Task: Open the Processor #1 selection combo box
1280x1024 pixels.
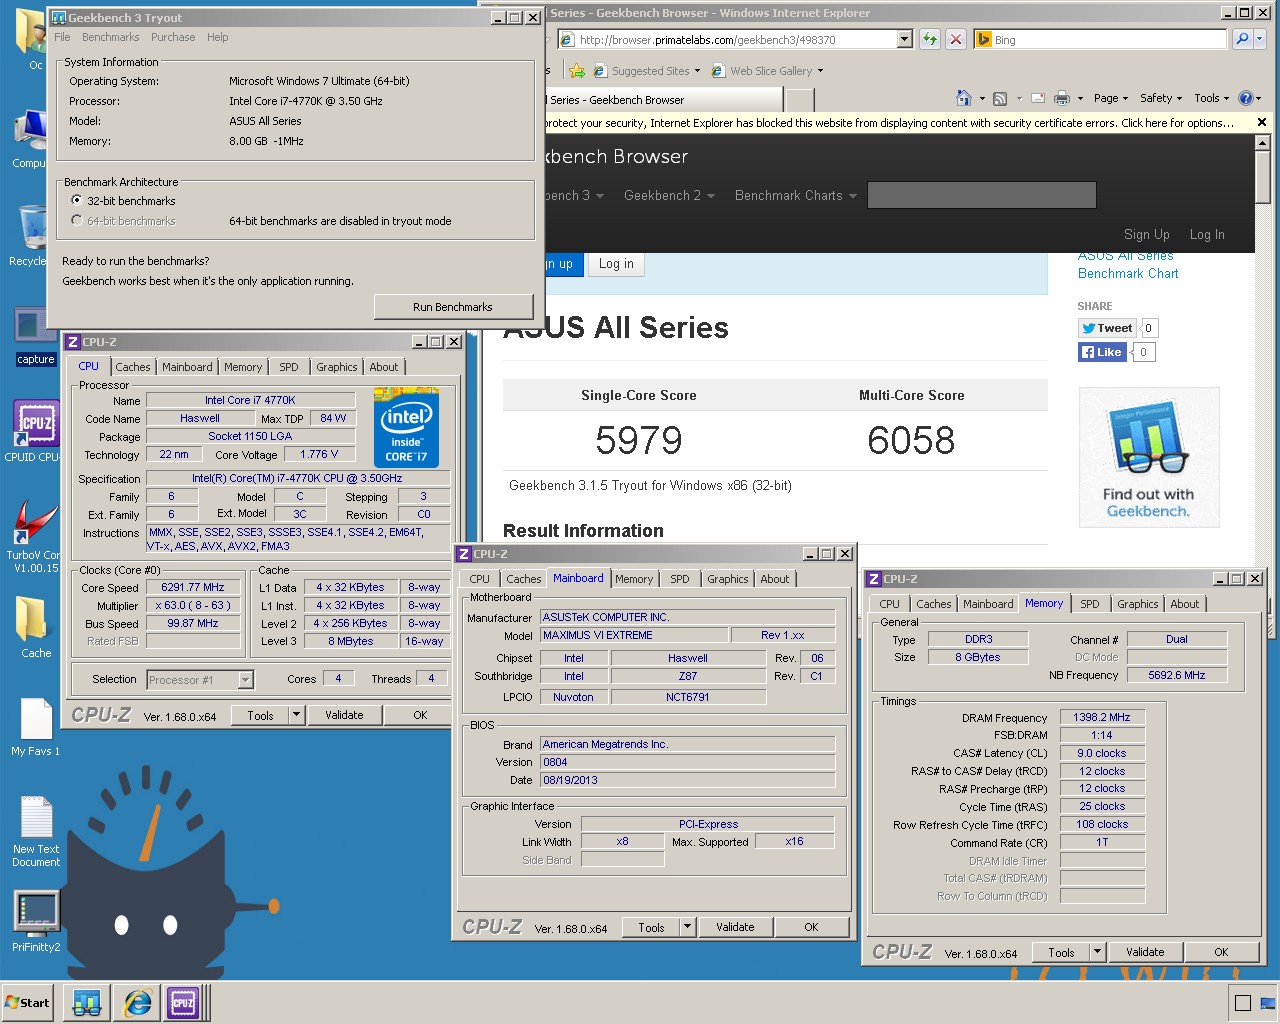Action: tap(200, 680)
